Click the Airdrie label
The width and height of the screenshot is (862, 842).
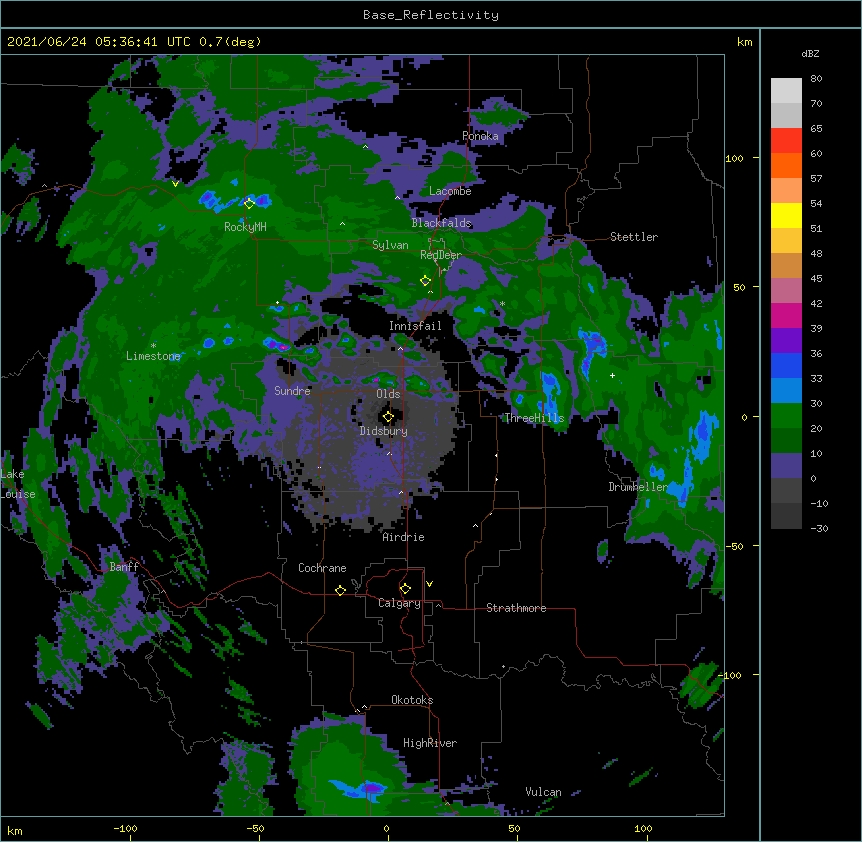(404, 537)
